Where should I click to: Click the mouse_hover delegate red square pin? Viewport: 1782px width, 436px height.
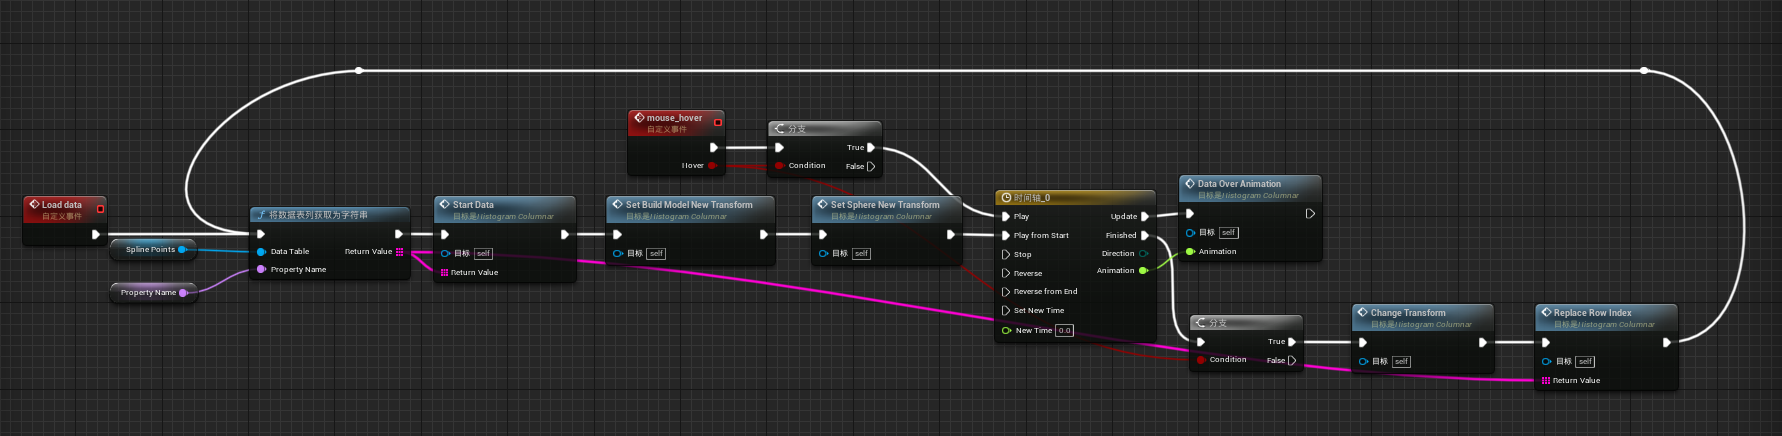pos(717,122)
